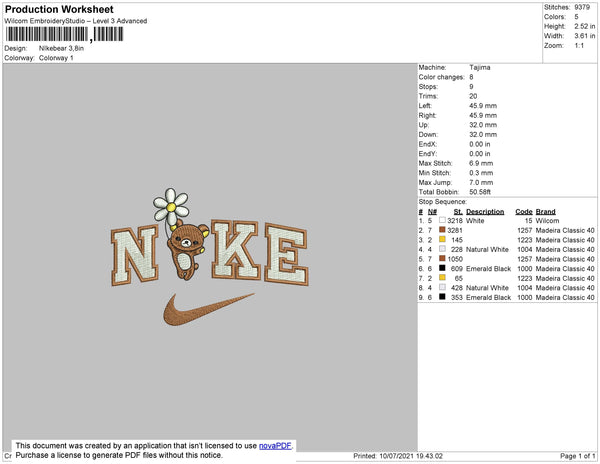Click the Stitches value '9379'
The height and width of the screenshot is (464, 600).
[x=582, y=7]
